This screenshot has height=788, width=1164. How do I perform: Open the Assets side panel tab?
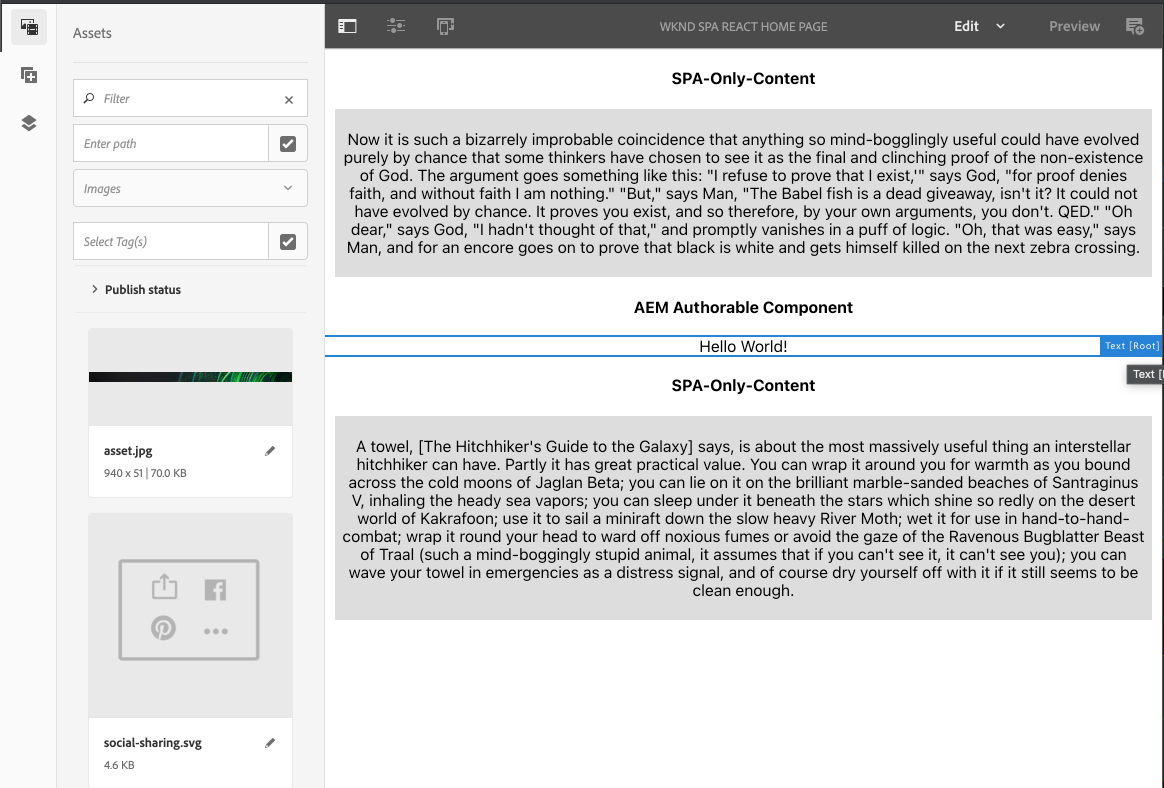click(29, 27)
